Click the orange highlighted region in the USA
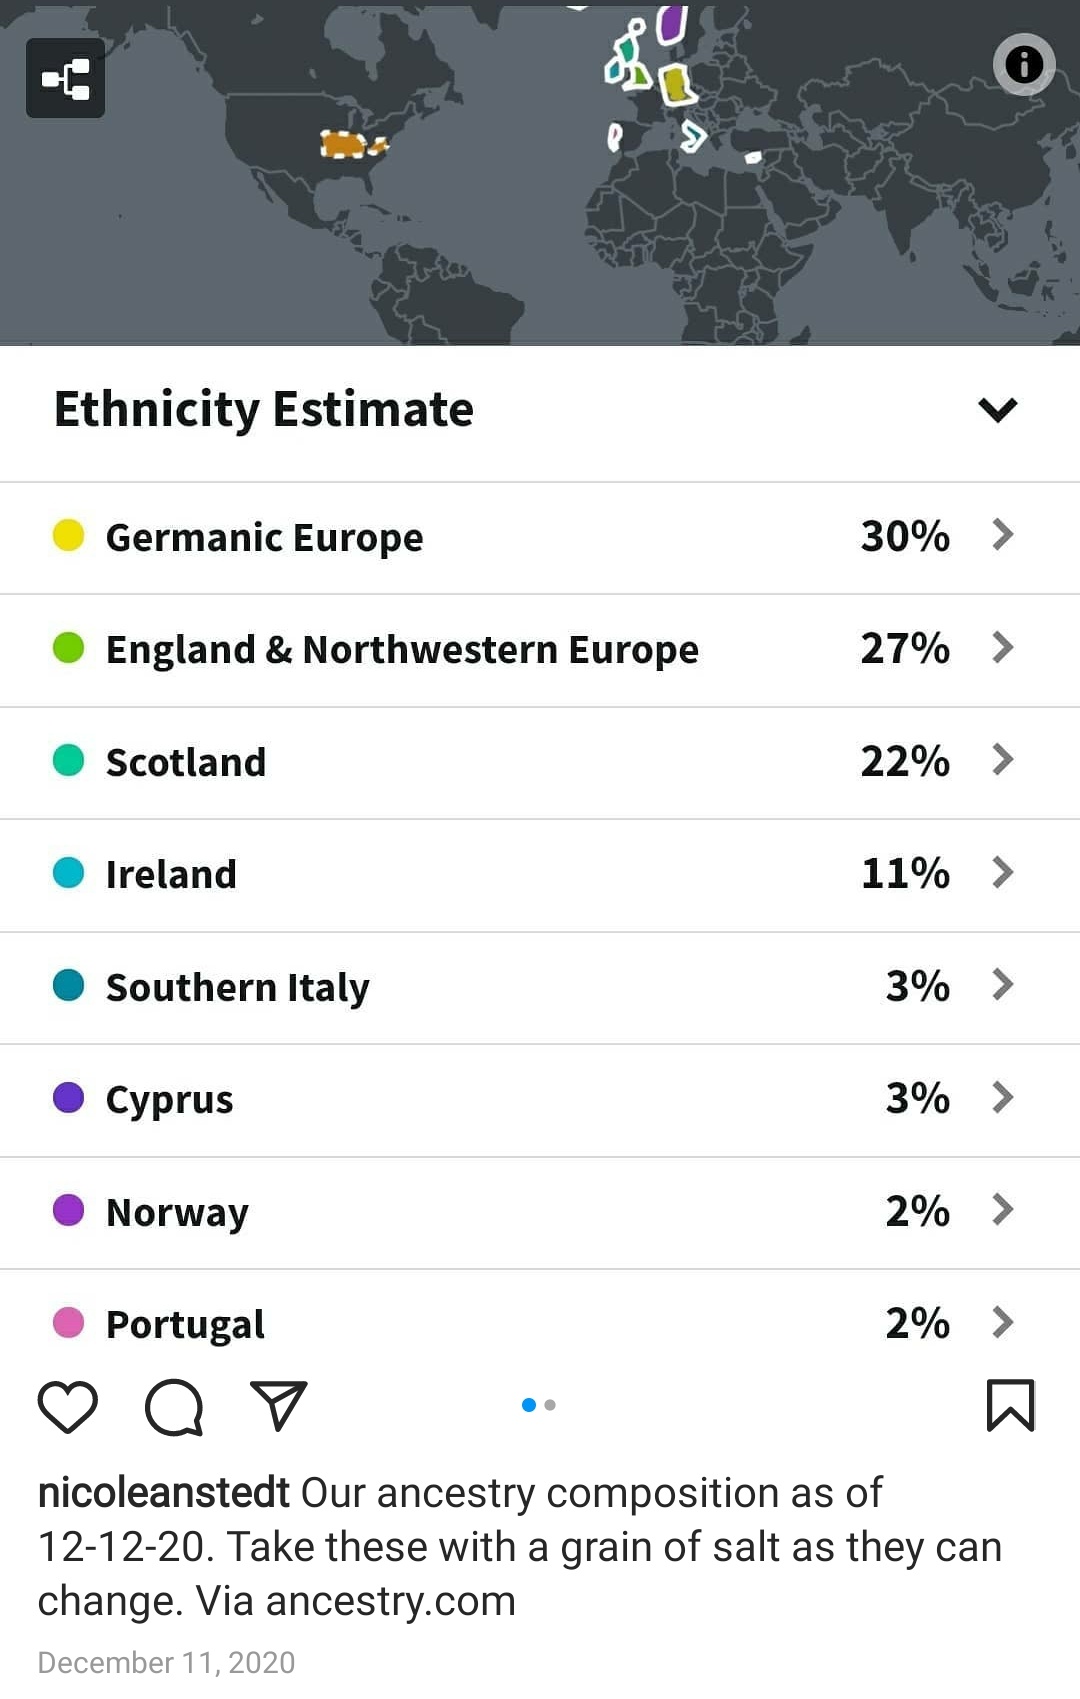 [x=345, y=145]
